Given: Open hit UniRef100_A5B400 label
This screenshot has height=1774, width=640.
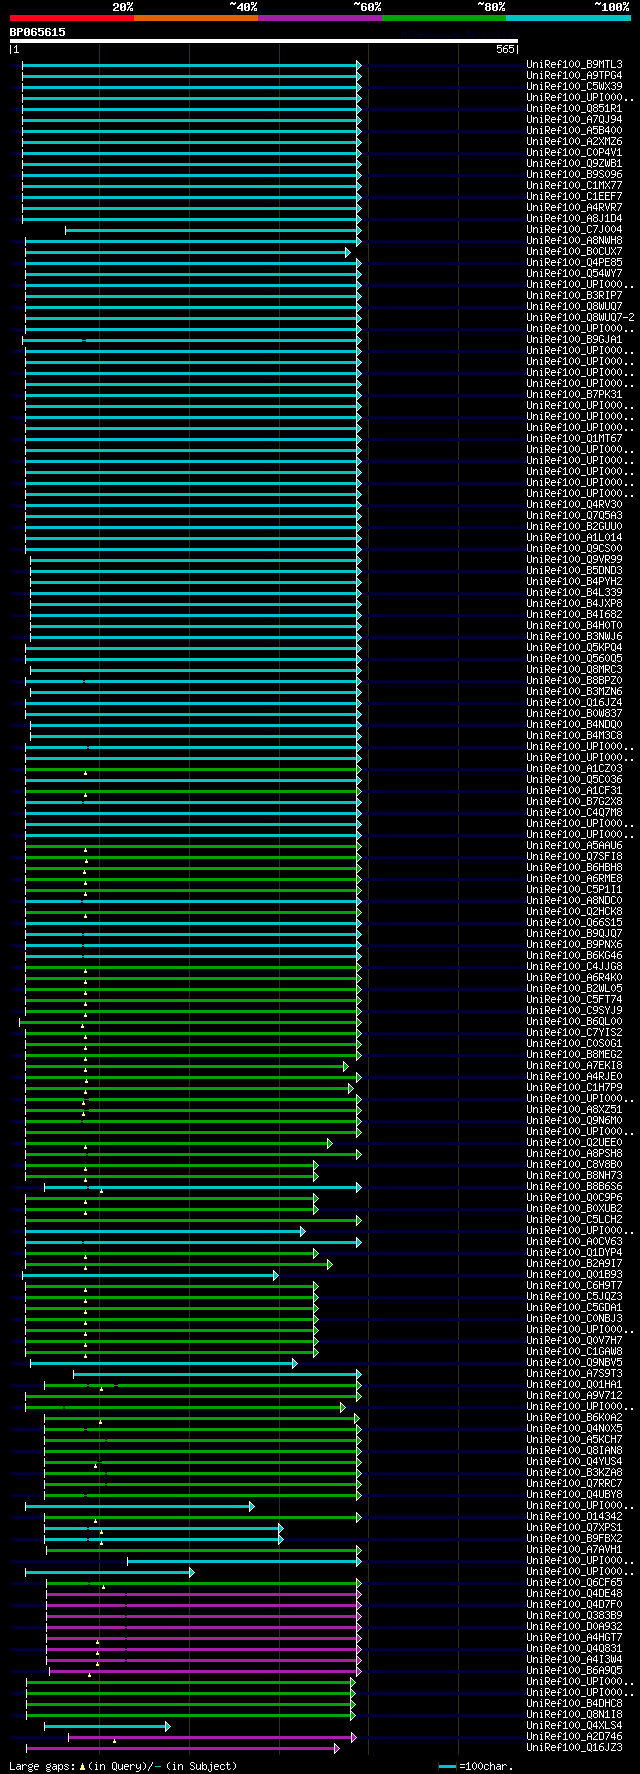Looking at the screenshot, I should [x=574, y=131].
